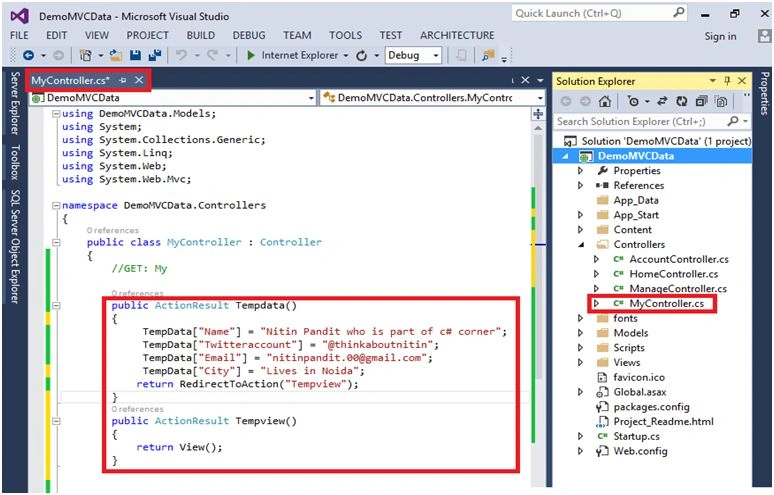Click the user account avatar icon
Image resolution: width=774 pixels, height=495 pixels.
(765, 36)
